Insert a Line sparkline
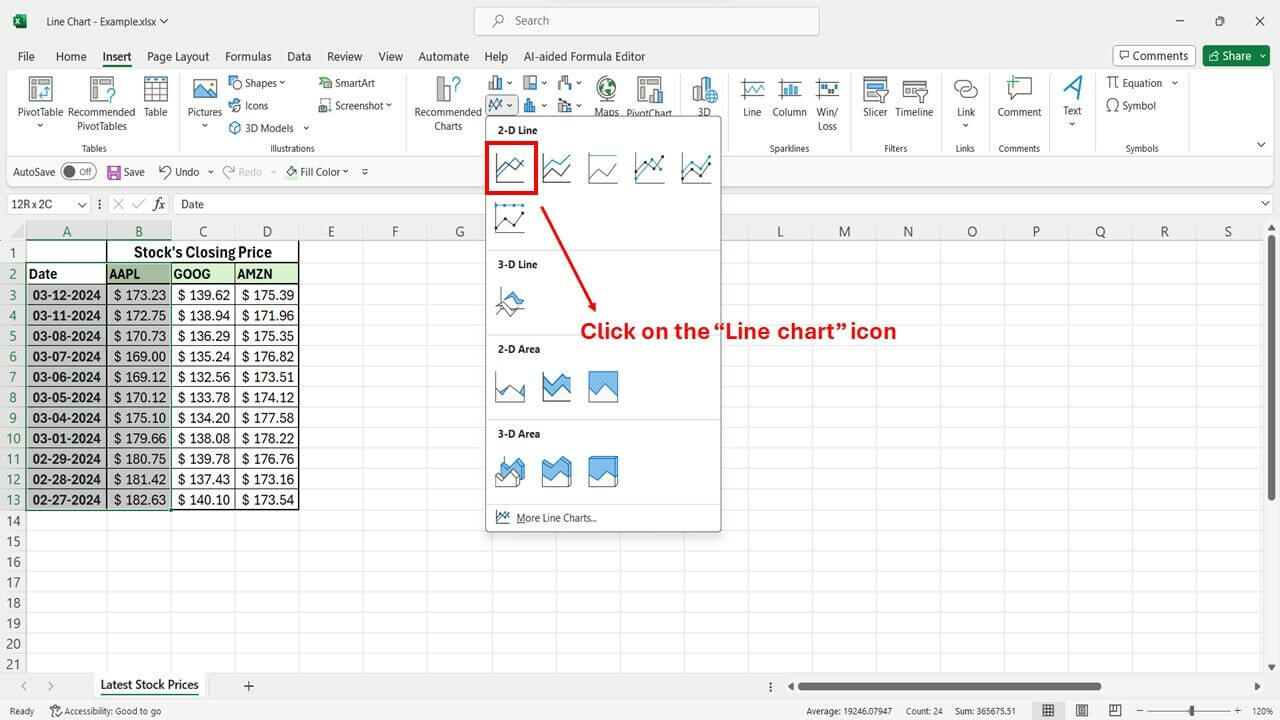Screen dimensions: 1280x720 tap(752, 98)
